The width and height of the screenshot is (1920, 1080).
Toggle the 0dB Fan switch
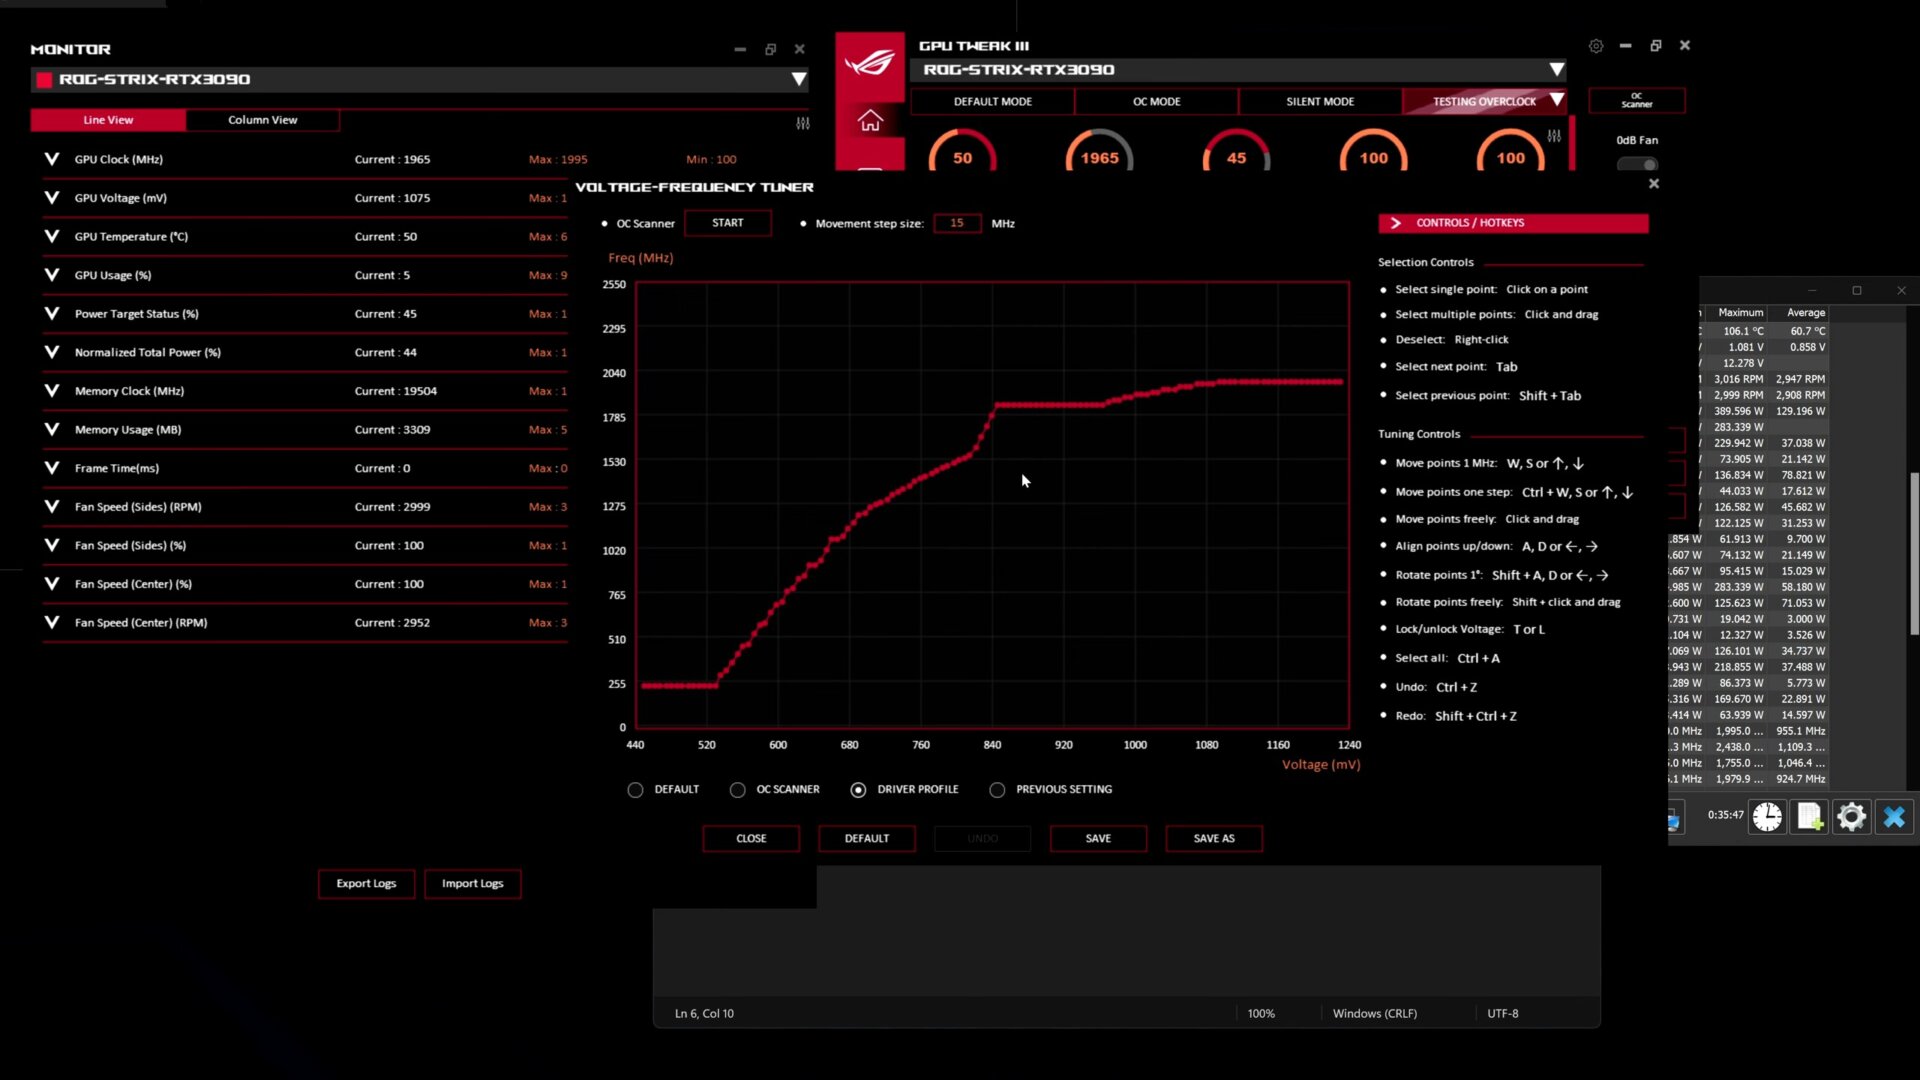pyautogui.click(x=1637, y=165)
